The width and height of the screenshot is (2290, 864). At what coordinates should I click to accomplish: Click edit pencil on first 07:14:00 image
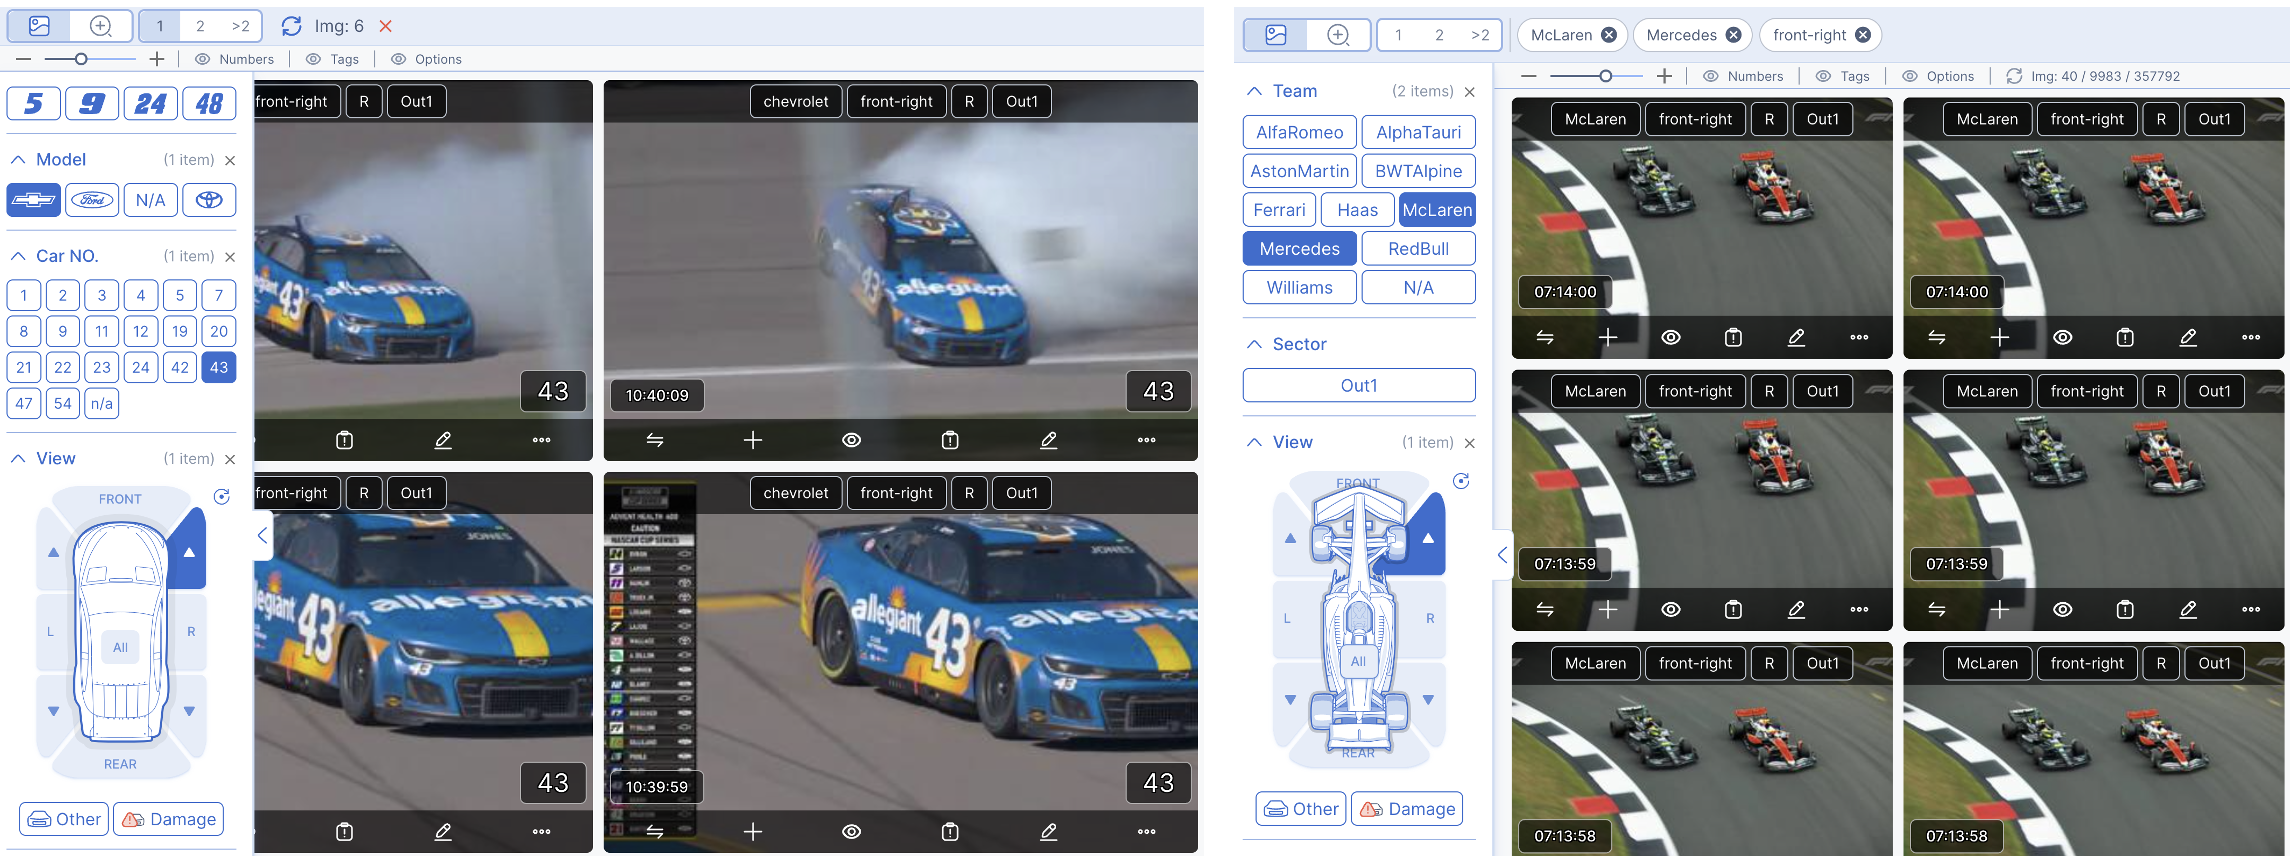coord(1796,338)
